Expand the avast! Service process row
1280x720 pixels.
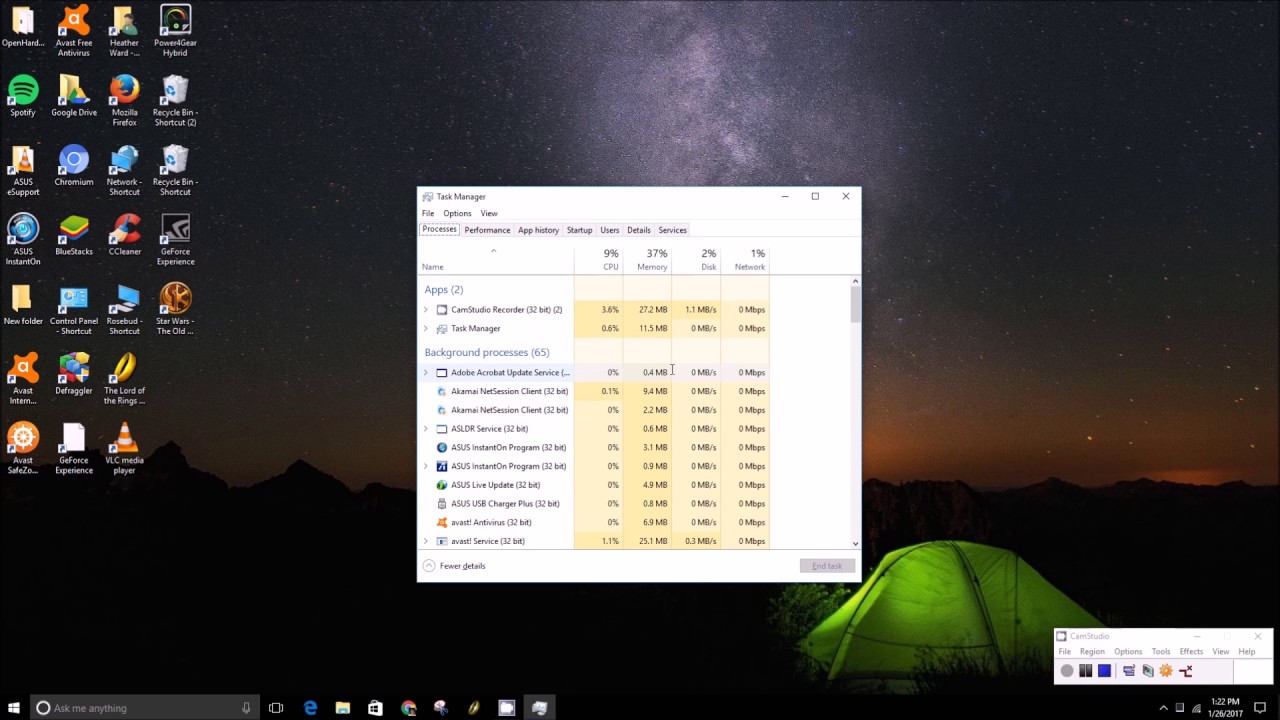426,541
